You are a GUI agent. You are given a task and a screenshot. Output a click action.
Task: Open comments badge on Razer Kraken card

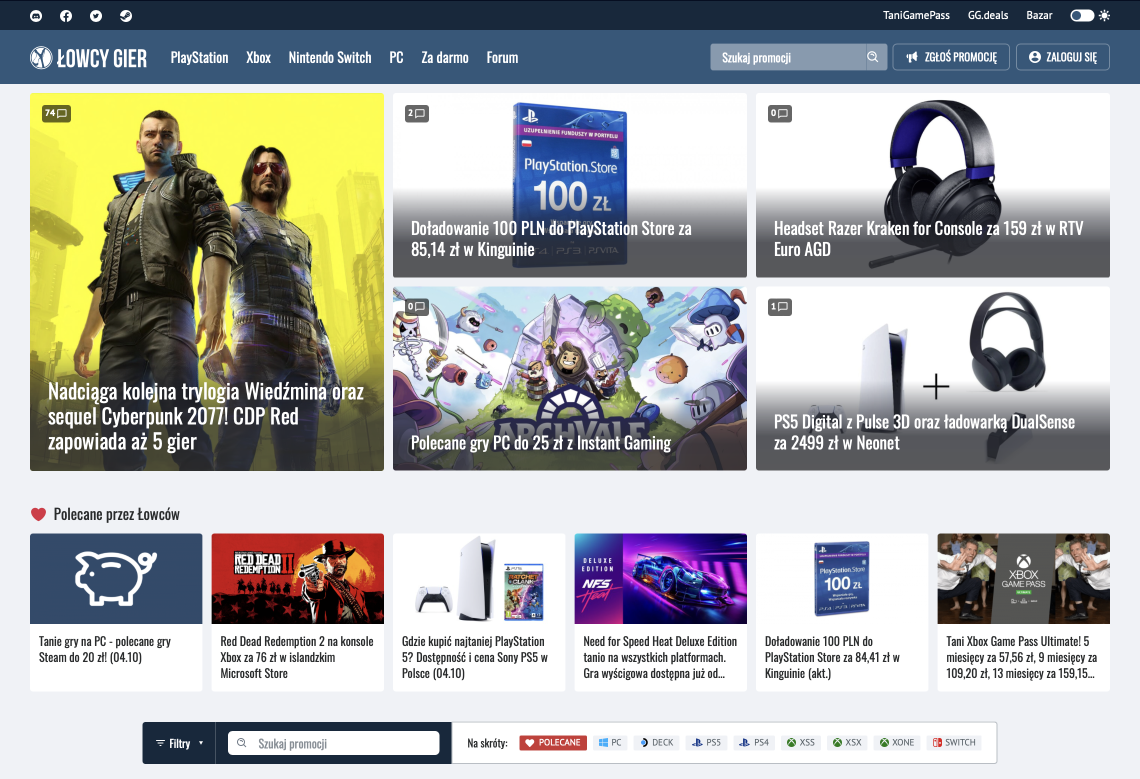tap(779, 113)
